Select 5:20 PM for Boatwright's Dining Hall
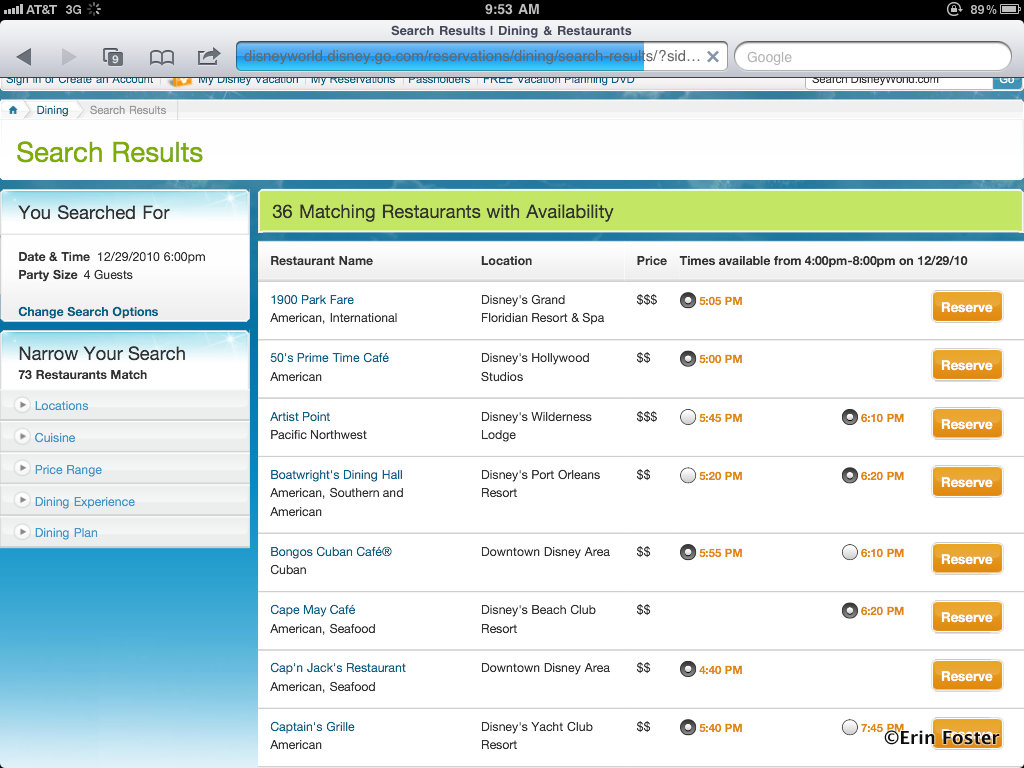The width and height of the screenshot is (1024, 768). (688, 476)
